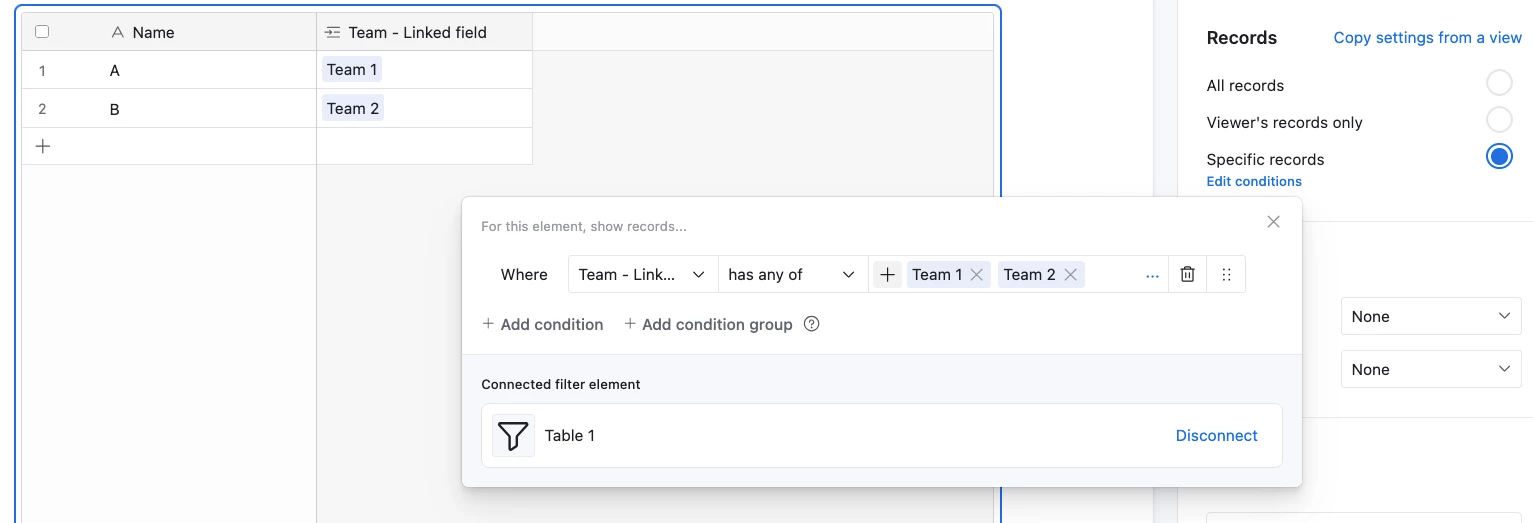This screenshot has width=1533, height=523.
Task: Click Copy settings from a view link
Action: point(1427,38)
